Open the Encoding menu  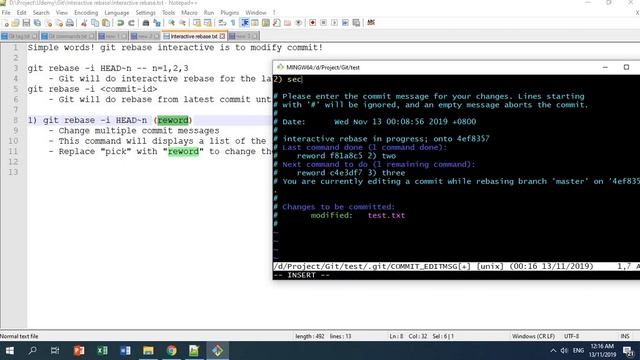point(86,13)
